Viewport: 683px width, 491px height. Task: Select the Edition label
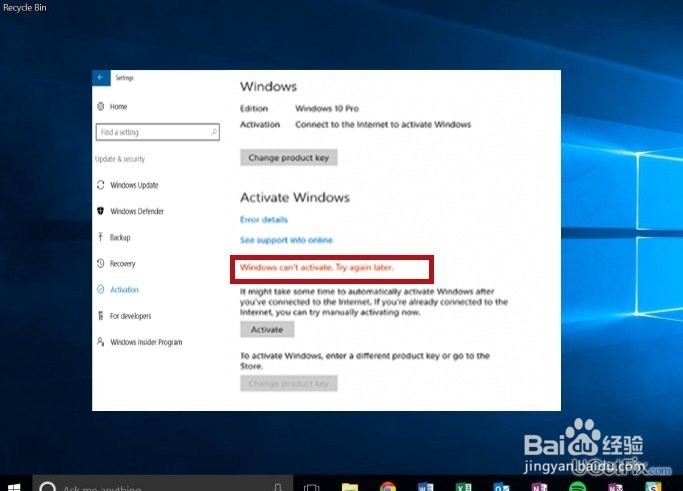tap(254, 108)
